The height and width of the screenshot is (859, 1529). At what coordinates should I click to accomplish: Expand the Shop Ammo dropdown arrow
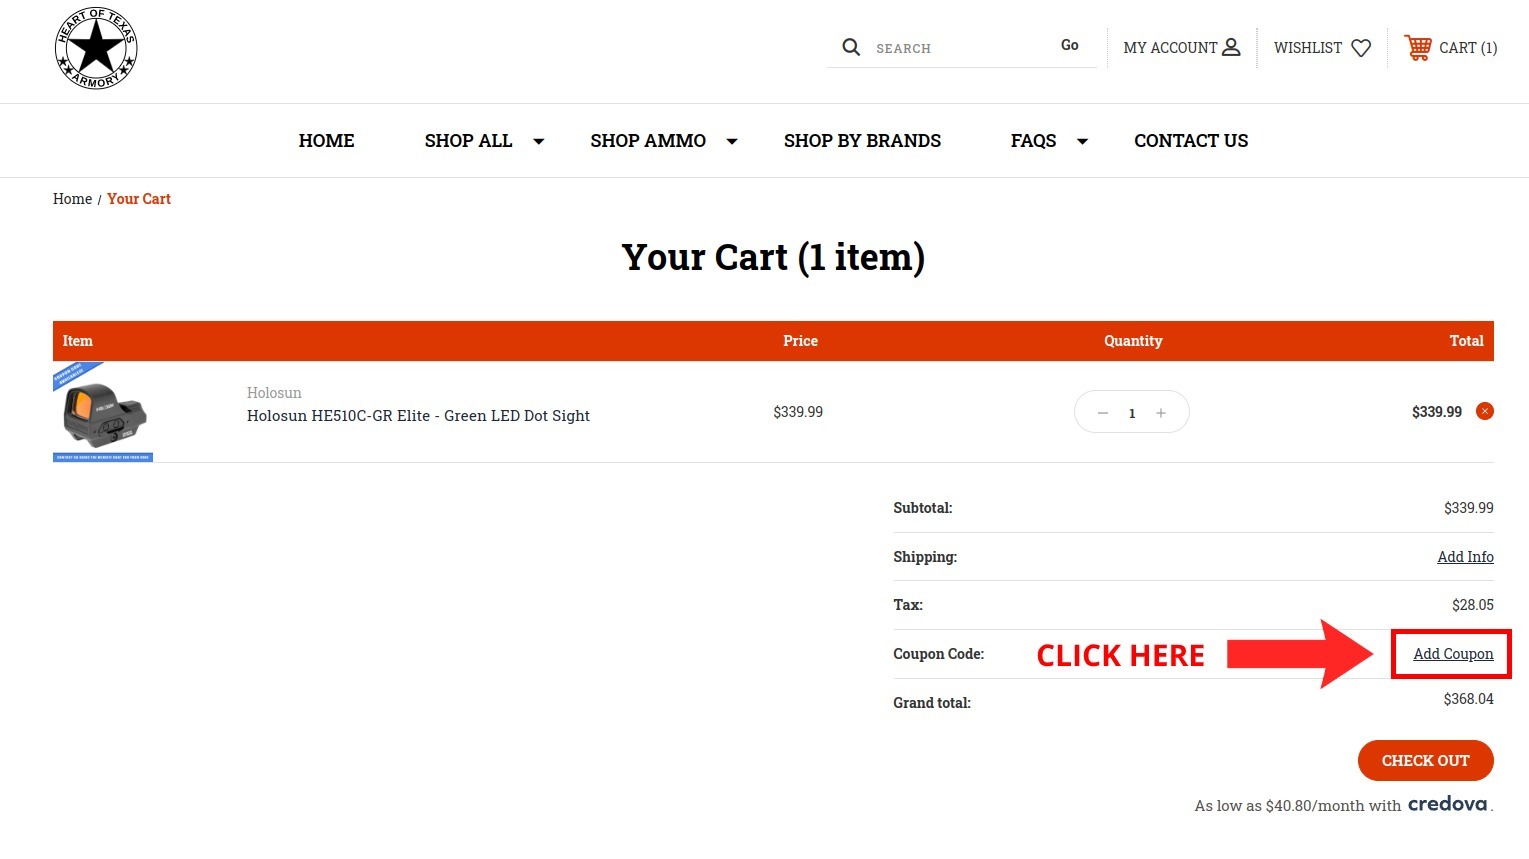[732, 142]
